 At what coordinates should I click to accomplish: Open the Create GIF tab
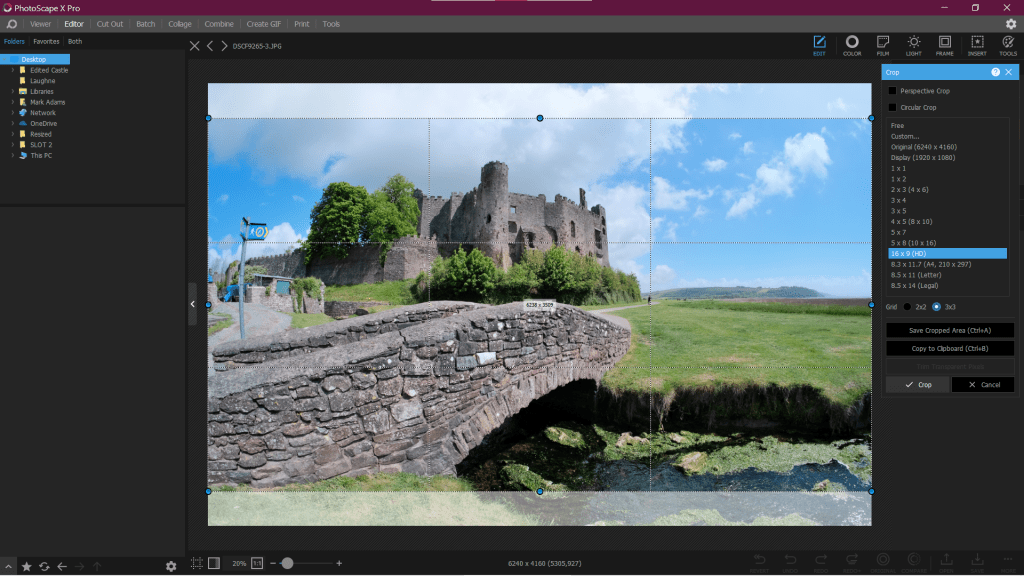pyautogui.click(x=264, y=24)
